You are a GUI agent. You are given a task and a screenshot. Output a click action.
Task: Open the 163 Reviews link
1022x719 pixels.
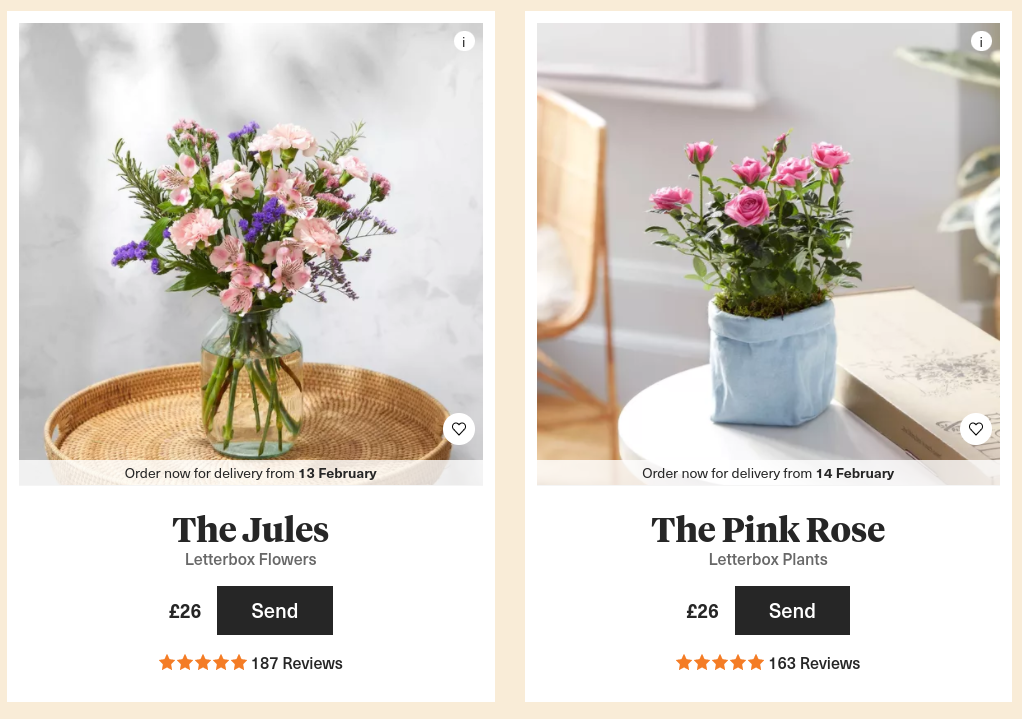(x=814, y=663)
